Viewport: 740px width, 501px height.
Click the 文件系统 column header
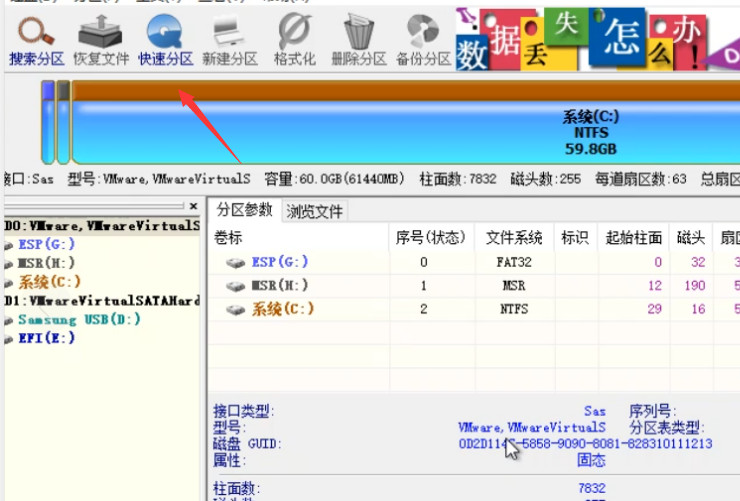pos(514,237)
